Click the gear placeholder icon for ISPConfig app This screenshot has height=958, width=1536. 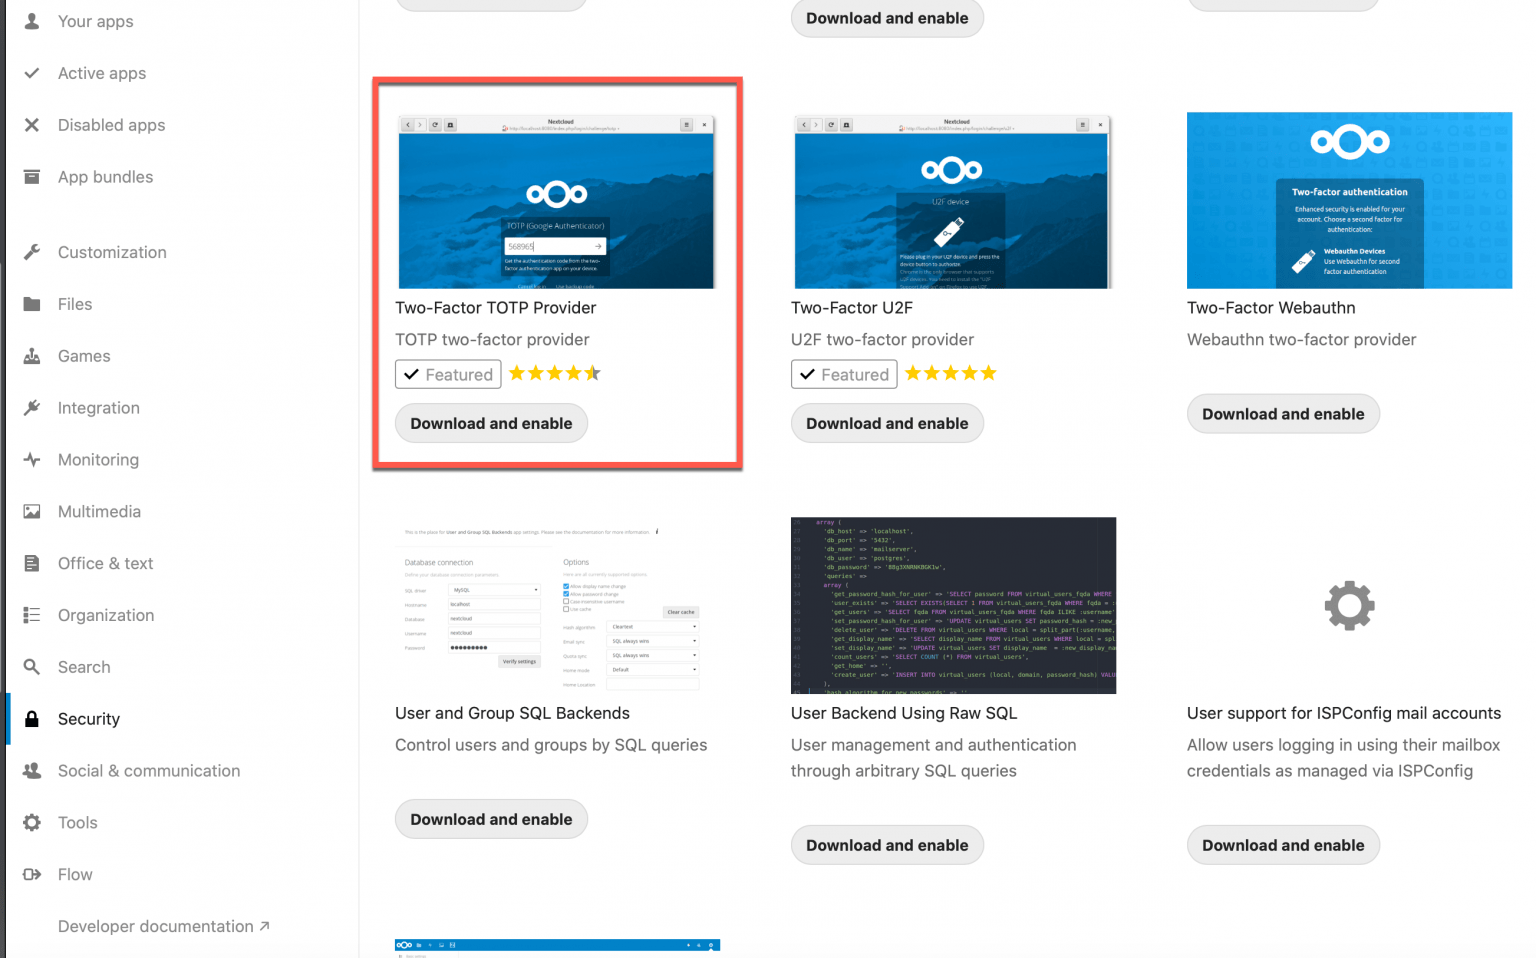click(x=1350, y=606)
